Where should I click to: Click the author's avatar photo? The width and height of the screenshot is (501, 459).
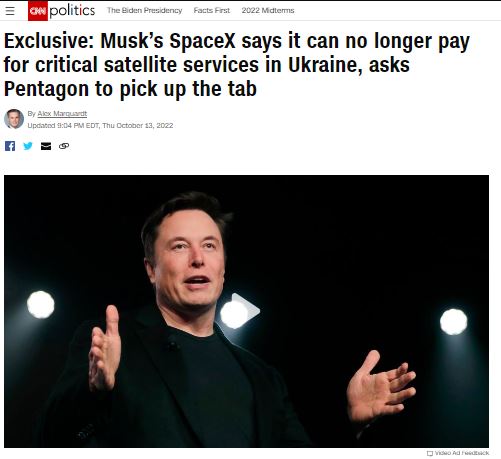click(x=14, y=119)
